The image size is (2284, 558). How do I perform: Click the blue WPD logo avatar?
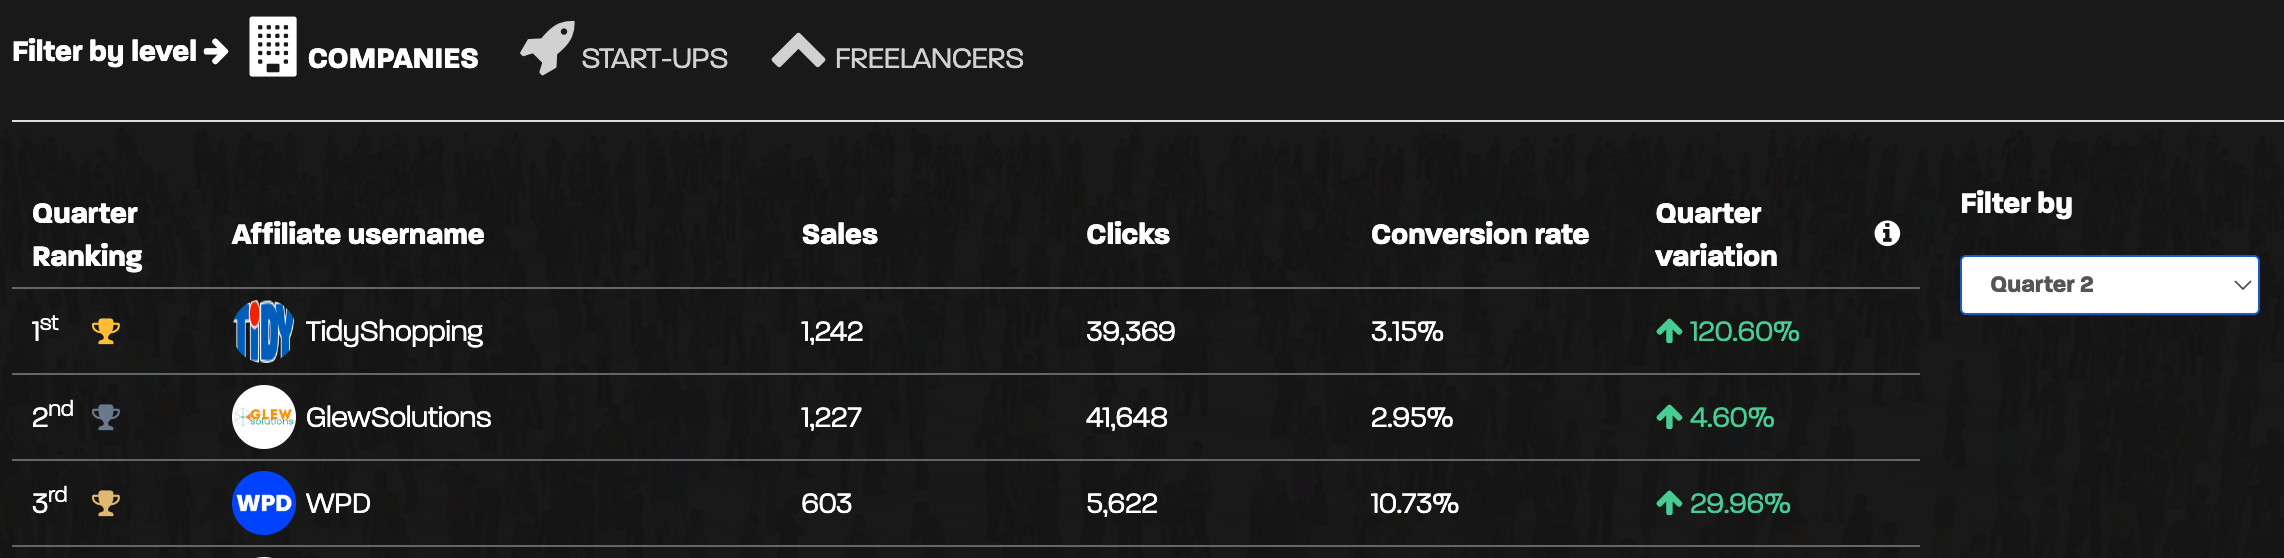pos(264,503)
